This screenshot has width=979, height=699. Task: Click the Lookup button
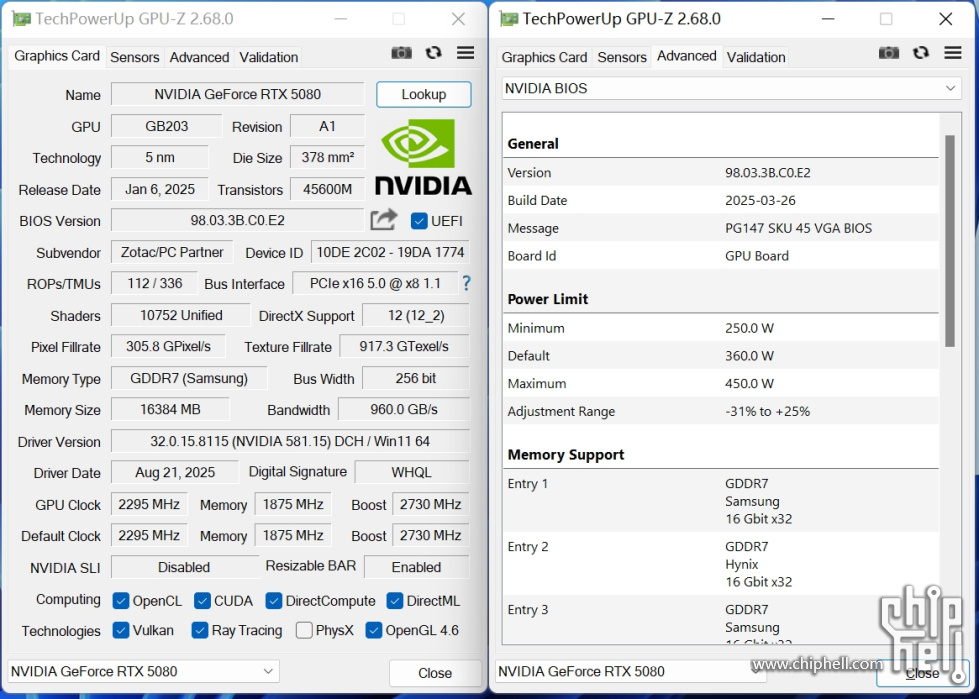point(423,94)
